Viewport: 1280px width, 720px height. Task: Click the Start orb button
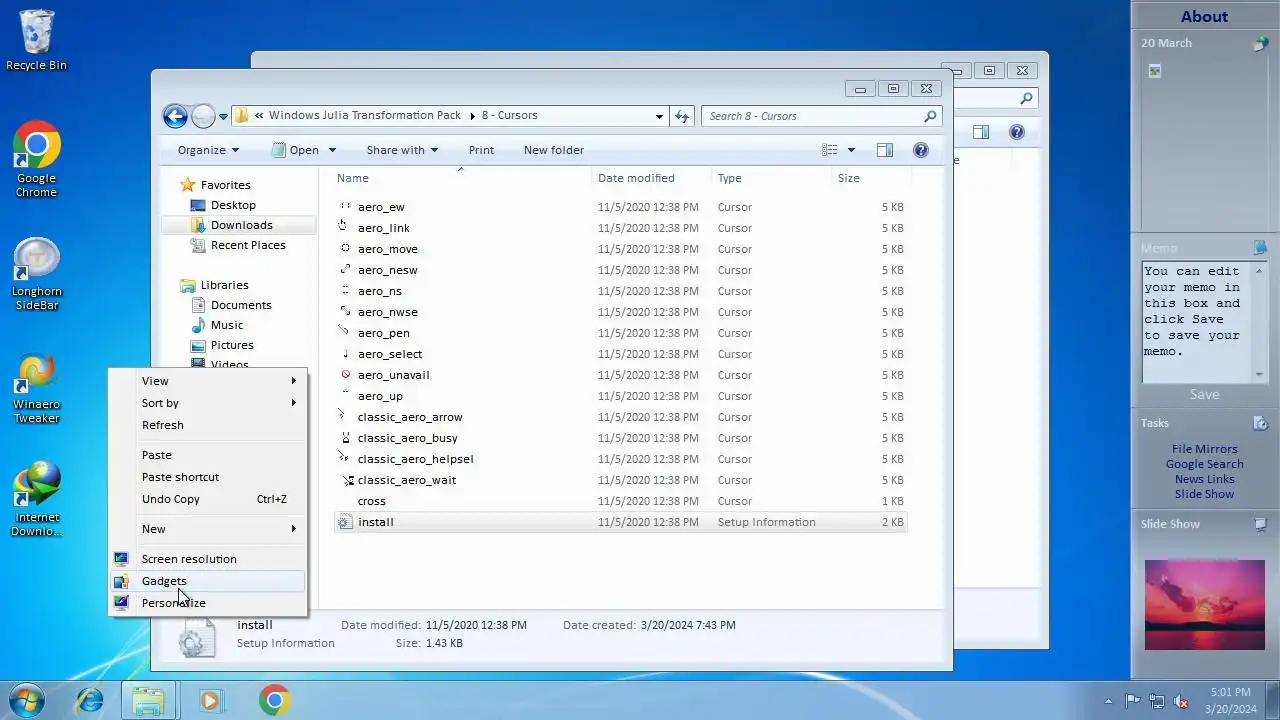[x=27, y=700]
